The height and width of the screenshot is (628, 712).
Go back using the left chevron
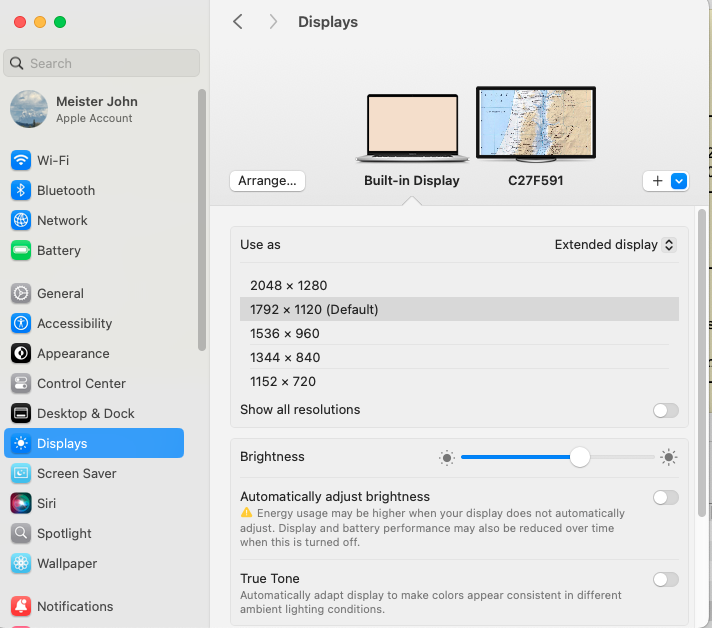238,22
